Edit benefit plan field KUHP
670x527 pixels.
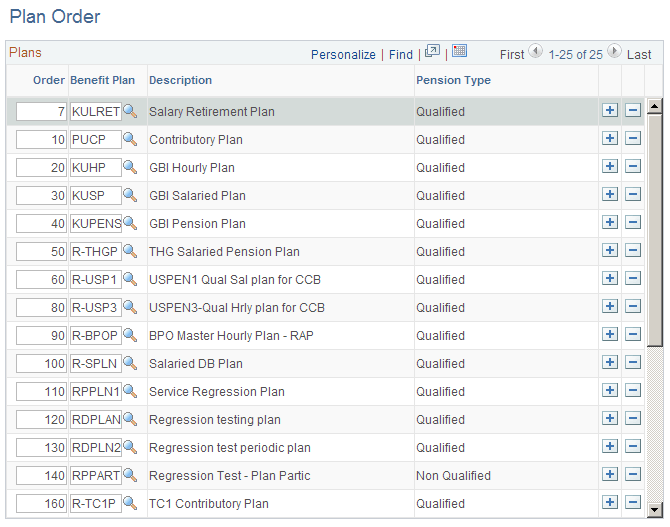point(96,168)
